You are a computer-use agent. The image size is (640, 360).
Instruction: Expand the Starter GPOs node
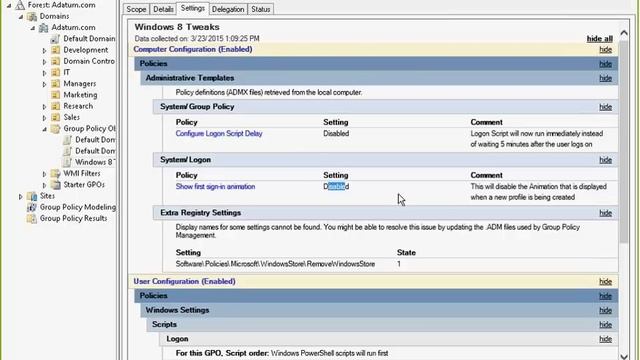(x=44, y=185)
